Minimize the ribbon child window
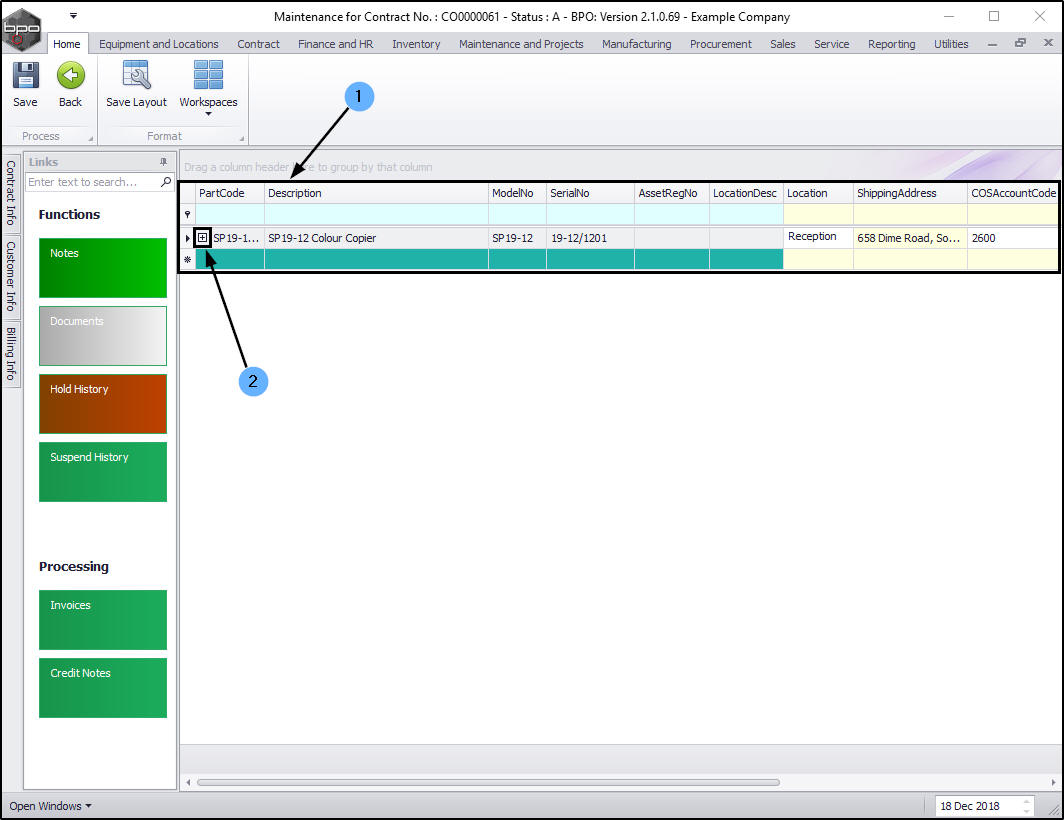 point(993,44)
